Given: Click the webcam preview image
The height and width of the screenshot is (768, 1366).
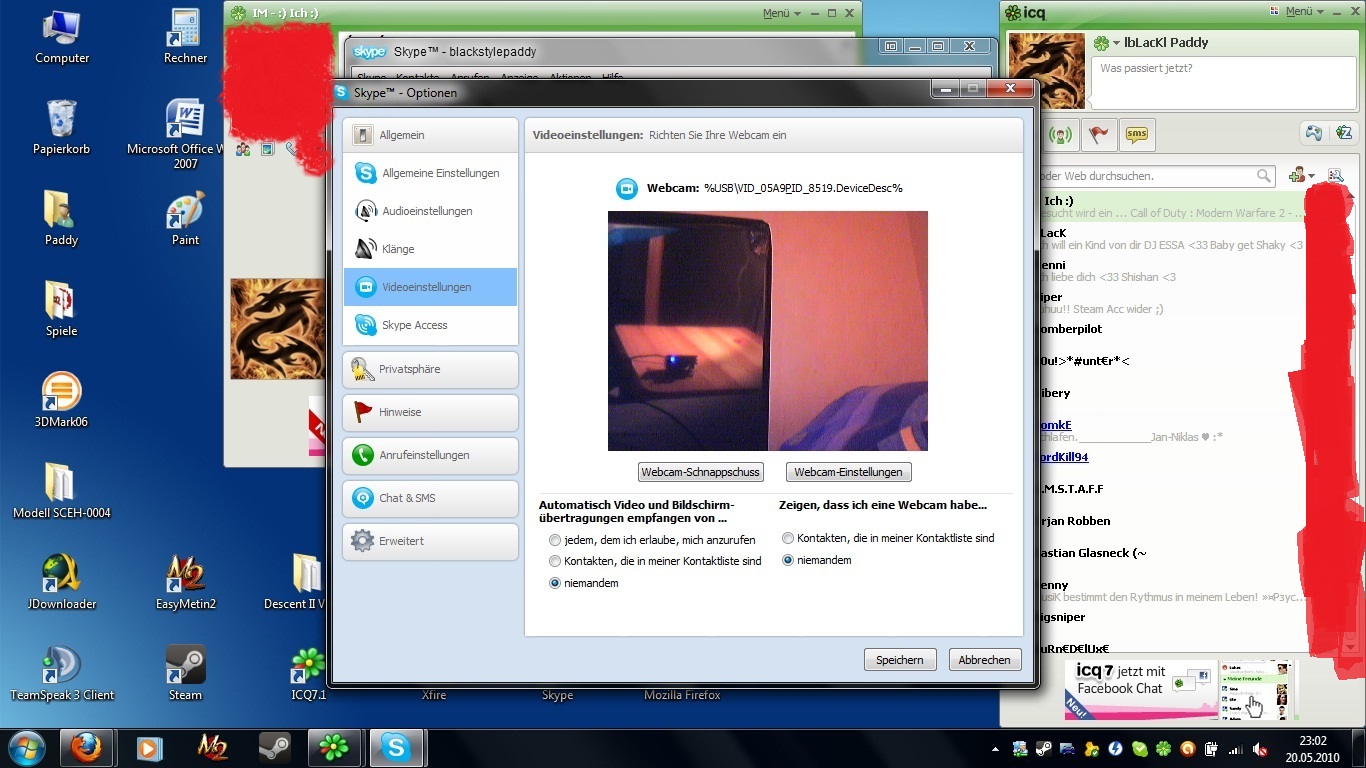Looking at the screenshot, I should tap(768, 331).
